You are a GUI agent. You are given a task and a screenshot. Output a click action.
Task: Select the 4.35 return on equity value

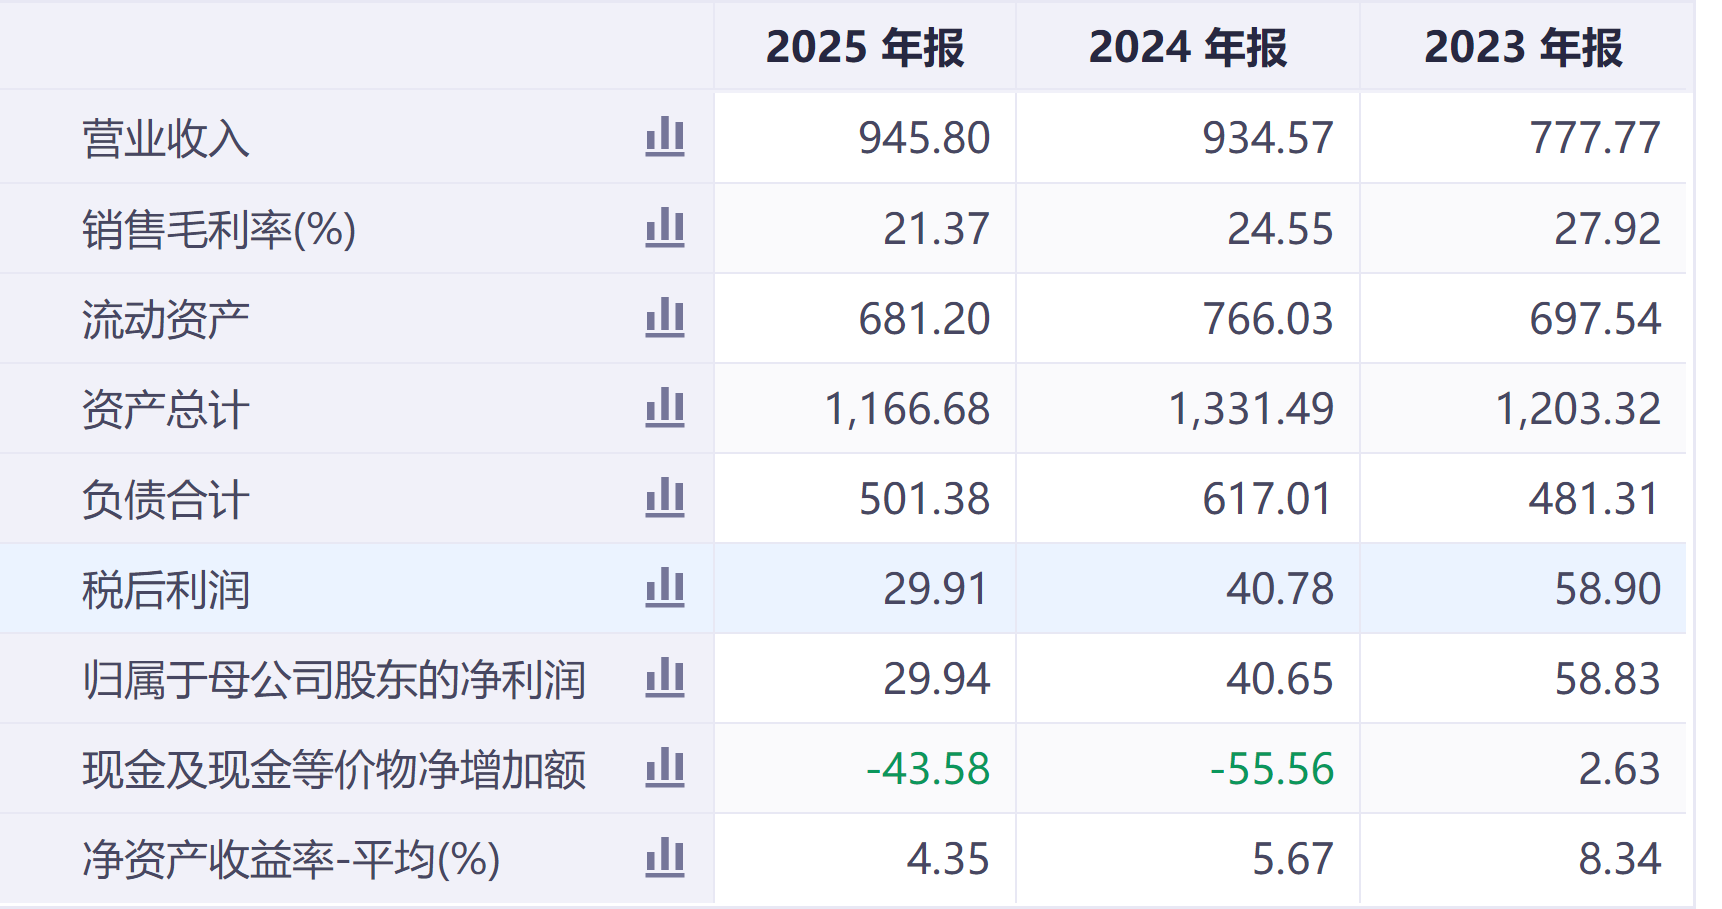948,857
